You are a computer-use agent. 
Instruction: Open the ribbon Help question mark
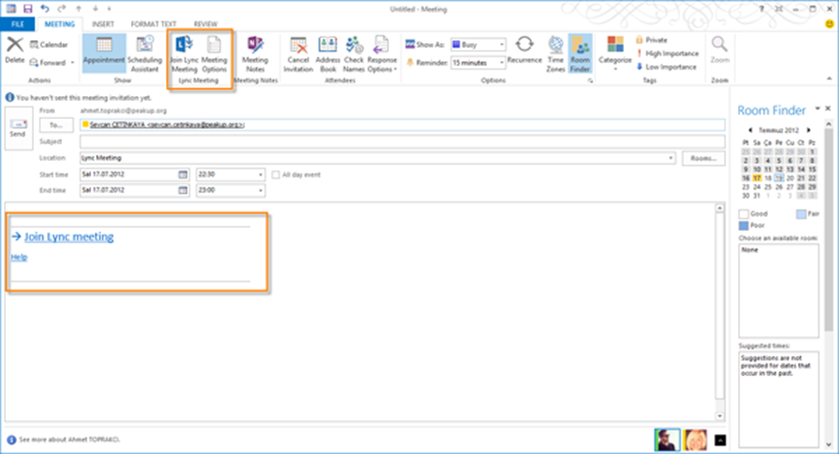point(761,9)
